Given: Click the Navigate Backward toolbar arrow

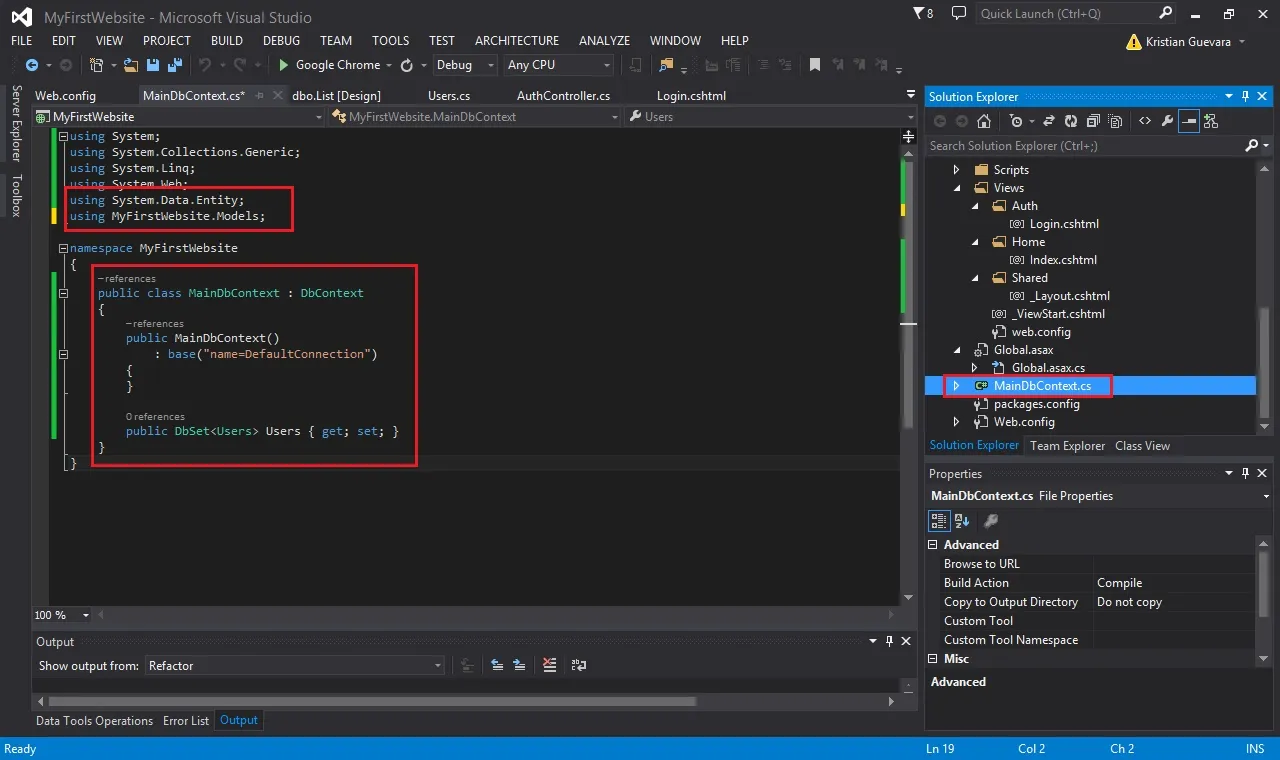Looking at the screenshot, I should 32,65.
